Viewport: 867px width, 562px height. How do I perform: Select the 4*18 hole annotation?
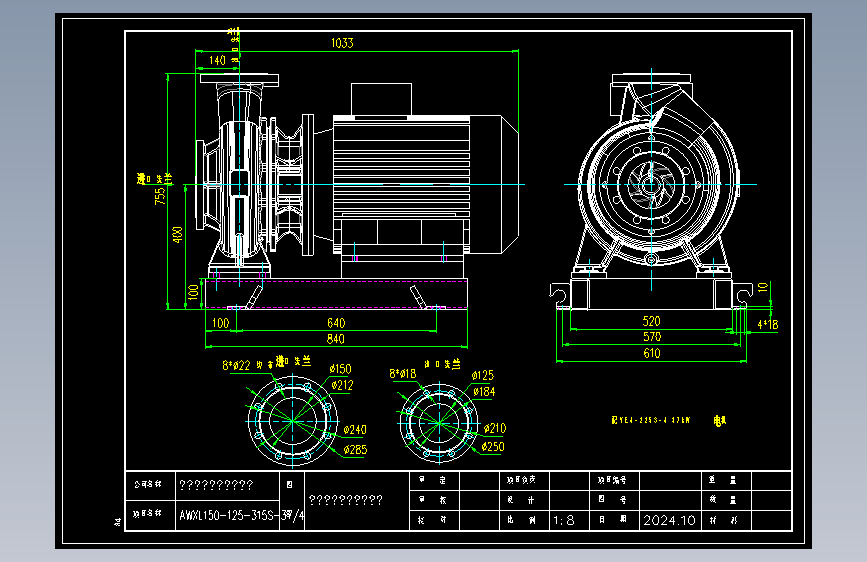point(767,325)
